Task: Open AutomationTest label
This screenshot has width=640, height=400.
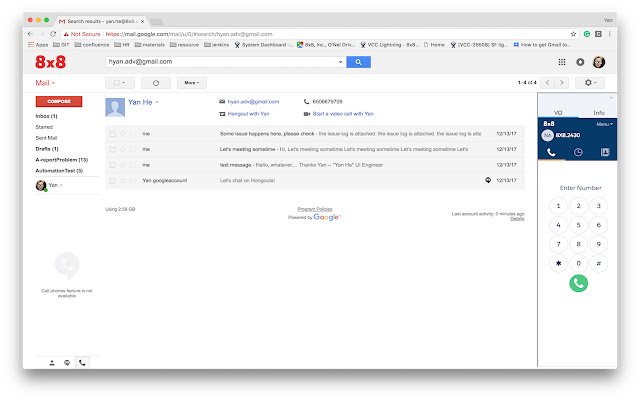Action: [59, 171]
